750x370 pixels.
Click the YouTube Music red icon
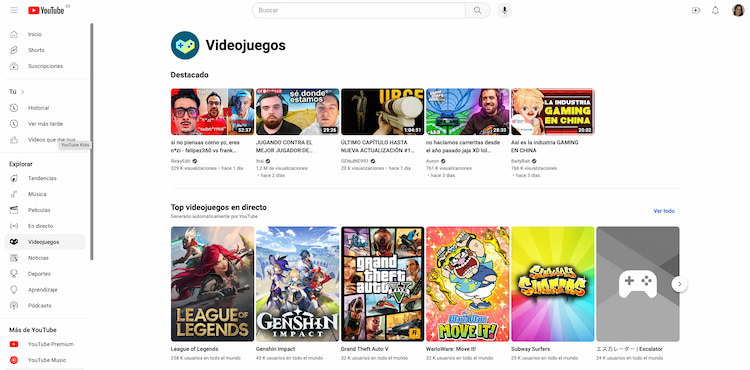click(x=14, y=360)
